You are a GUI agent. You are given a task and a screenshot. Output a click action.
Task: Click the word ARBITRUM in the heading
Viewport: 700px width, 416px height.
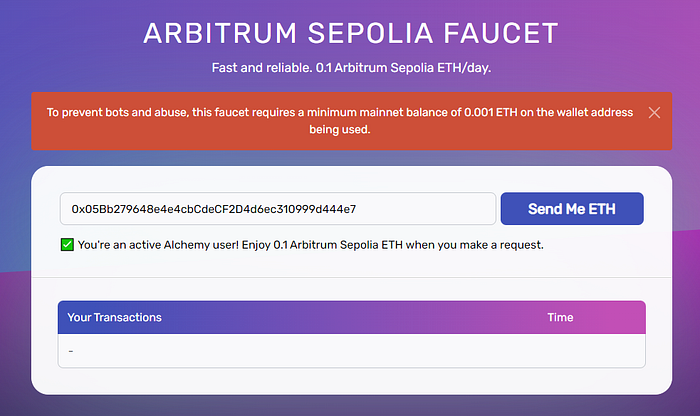tap(220, 33)
